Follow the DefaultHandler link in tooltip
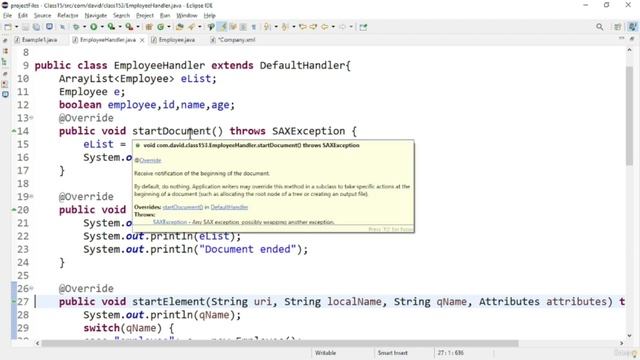640x360 pixels. (229, 207)
